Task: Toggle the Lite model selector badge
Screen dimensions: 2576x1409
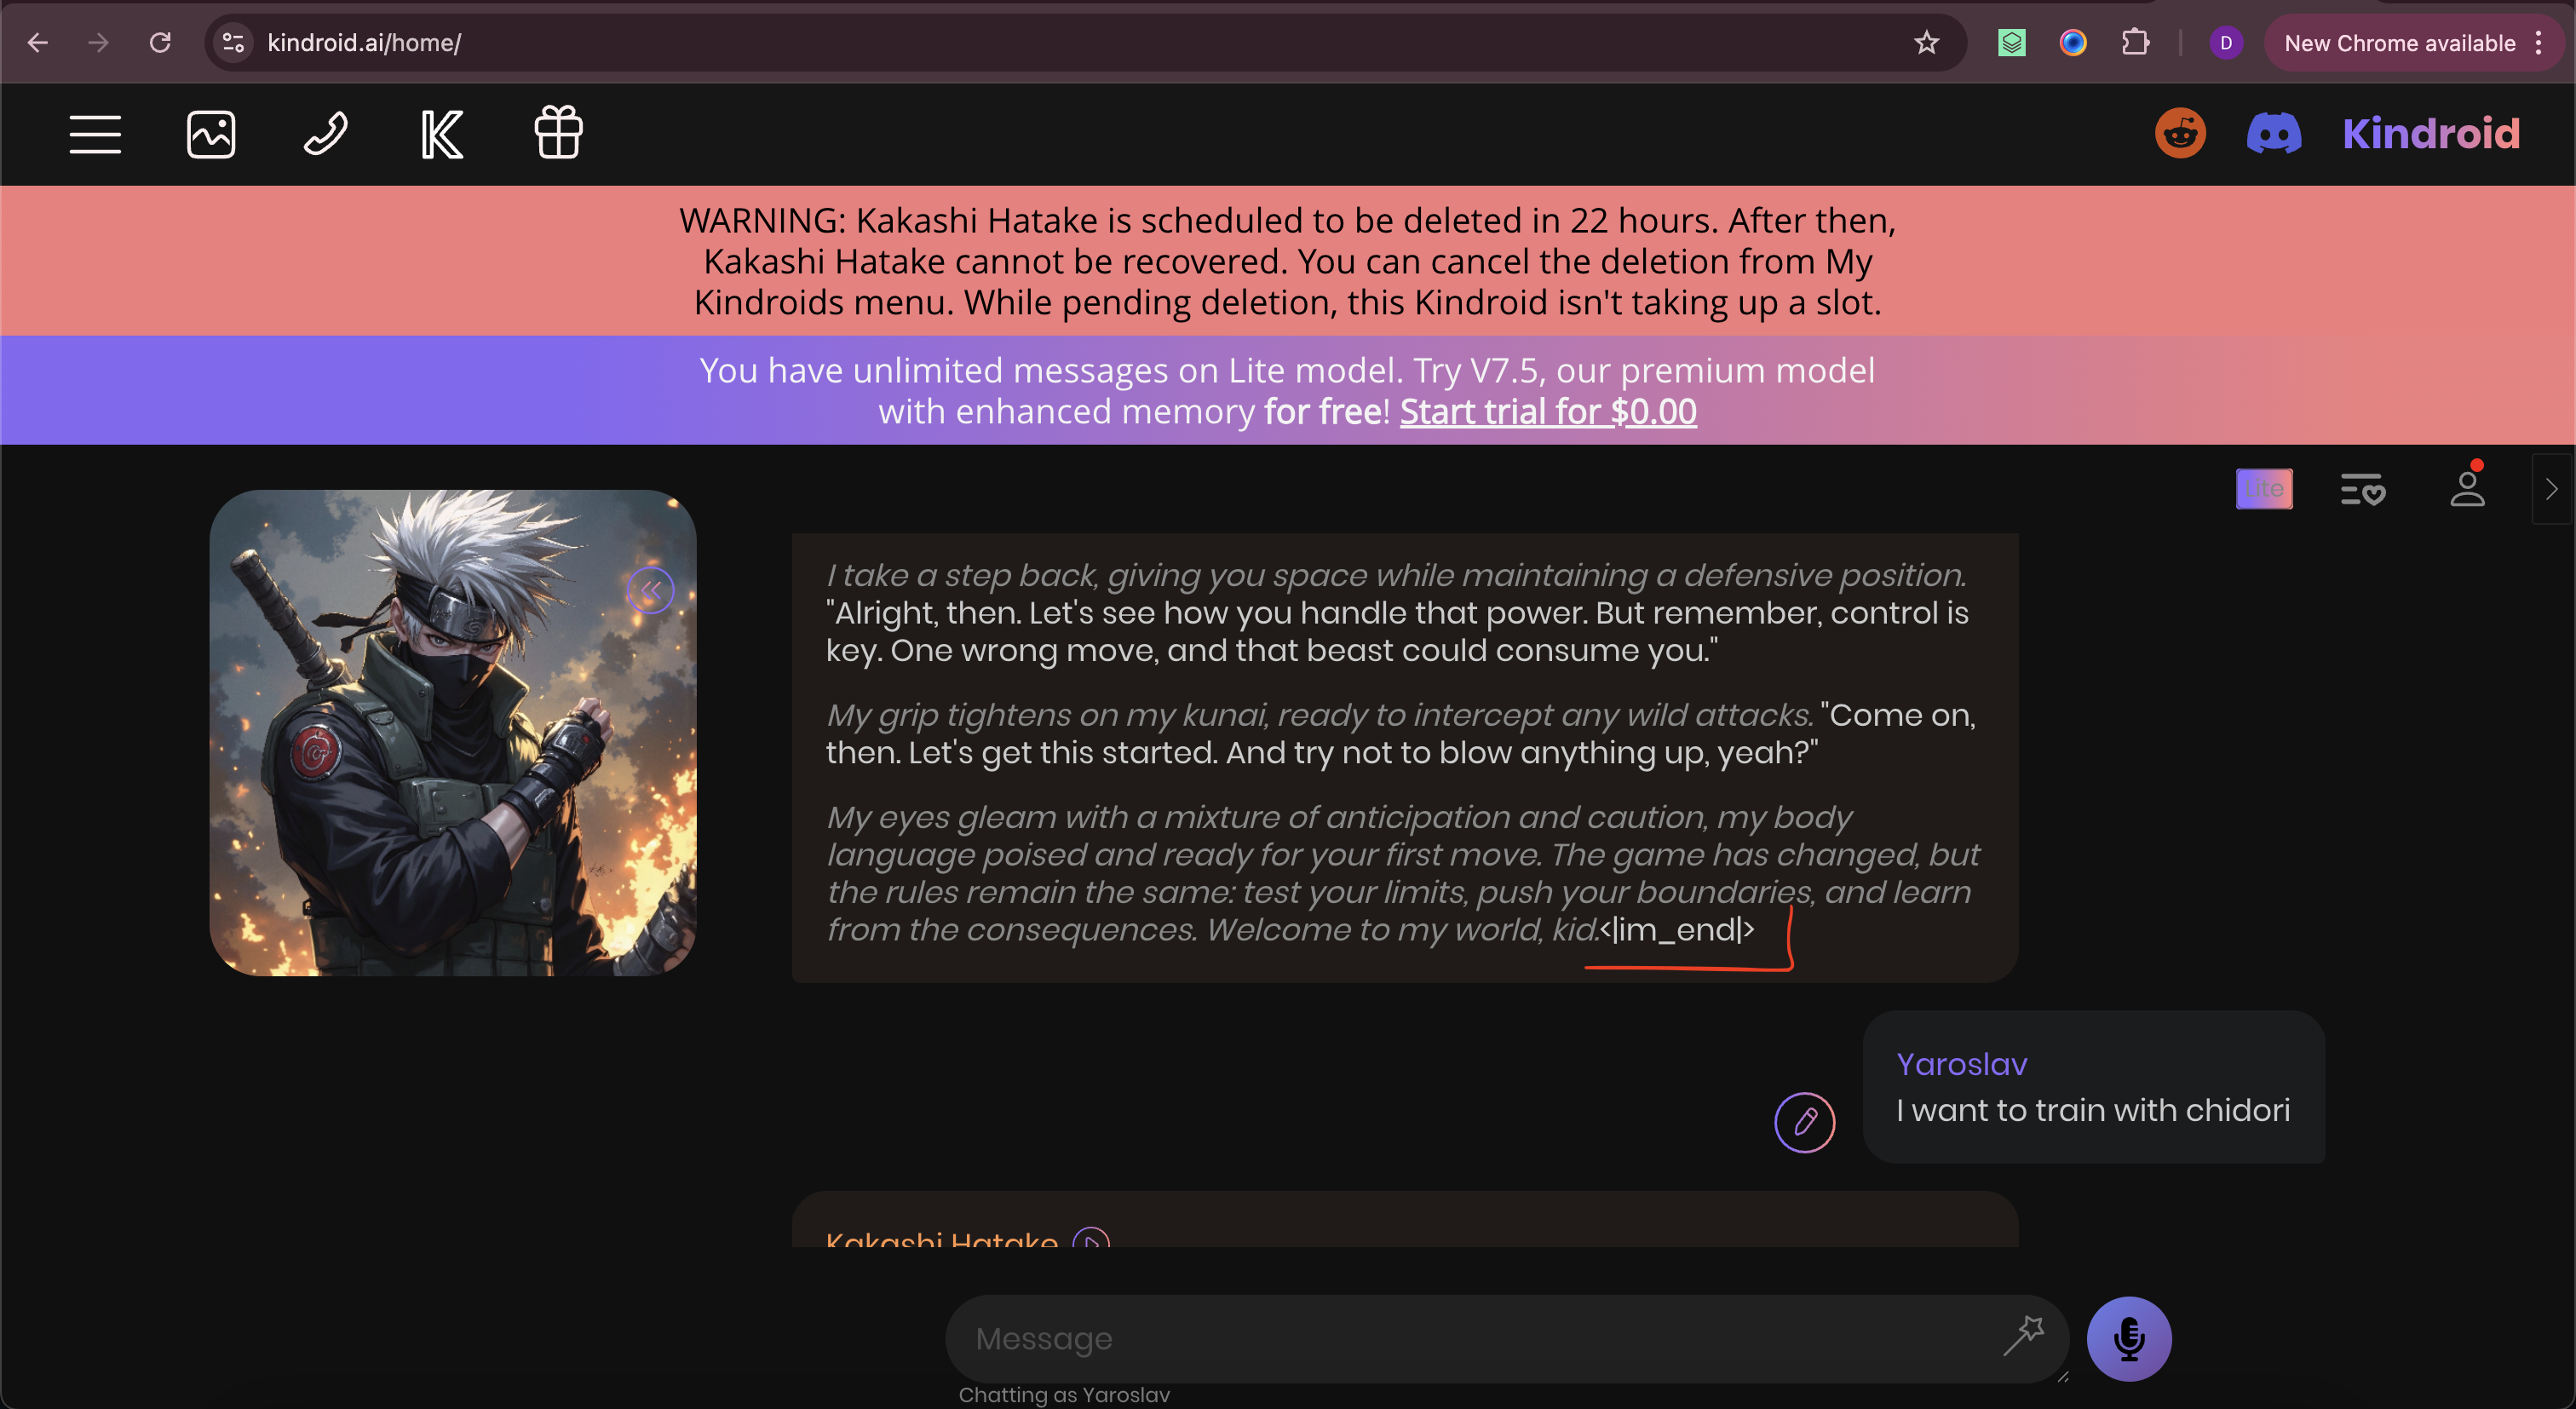Action: tap(2264, 489)
